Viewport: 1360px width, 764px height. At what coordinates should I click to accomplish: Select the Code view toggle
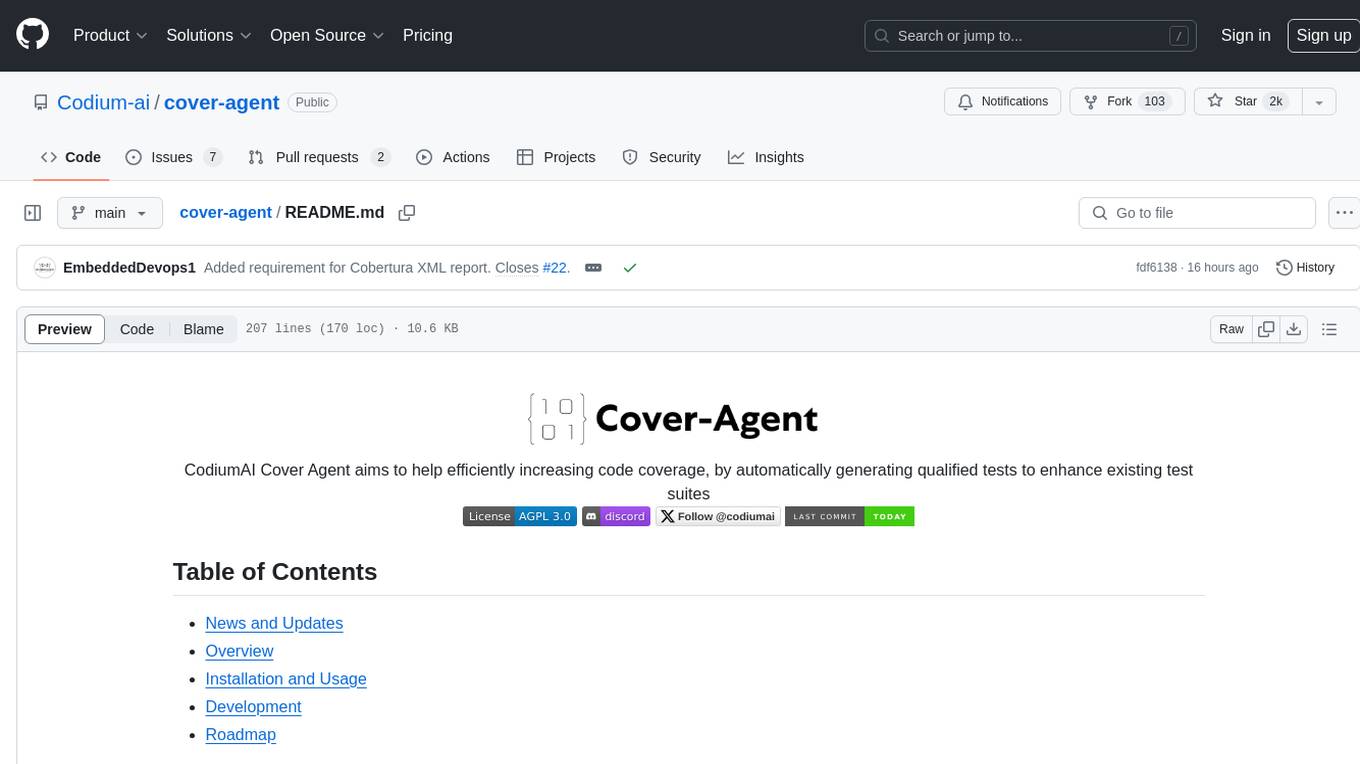point(137,329)
